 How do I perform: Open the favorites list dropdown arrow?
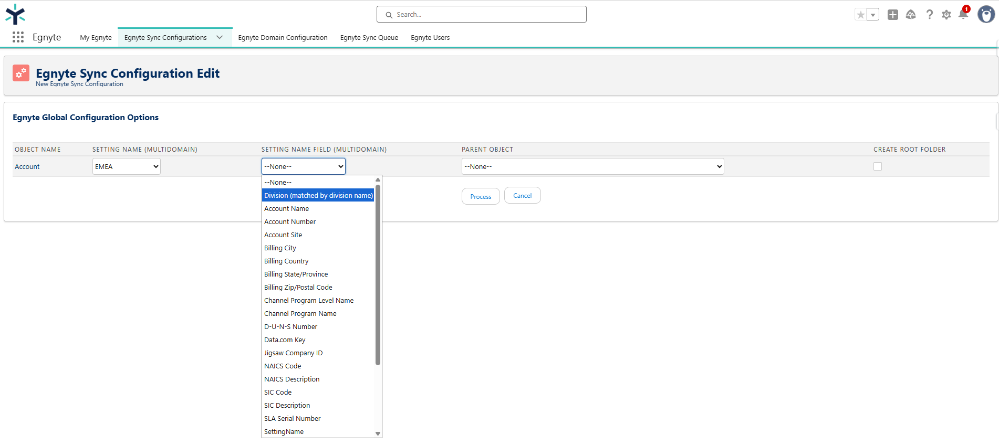tap(873, 15)
